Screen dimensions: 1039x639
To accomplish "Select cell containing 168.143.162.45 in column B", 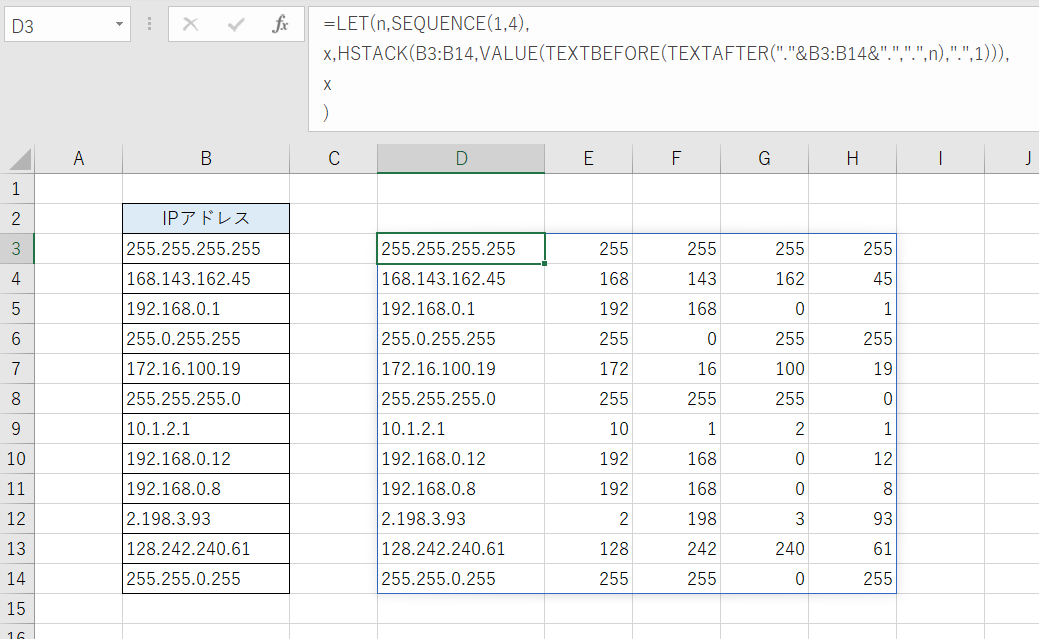I will coord(205,278).
